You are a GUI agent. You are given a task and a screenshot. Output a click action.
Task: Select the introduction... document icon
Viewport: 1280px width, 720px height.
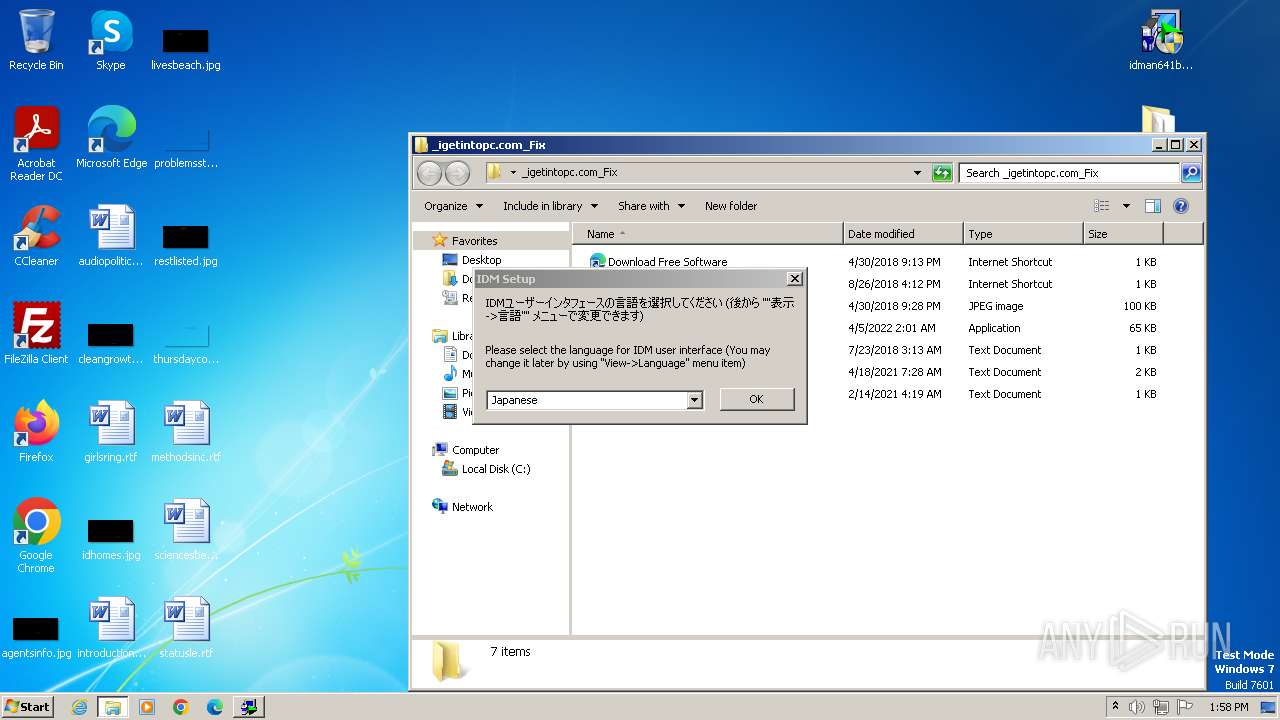(111, 628)
